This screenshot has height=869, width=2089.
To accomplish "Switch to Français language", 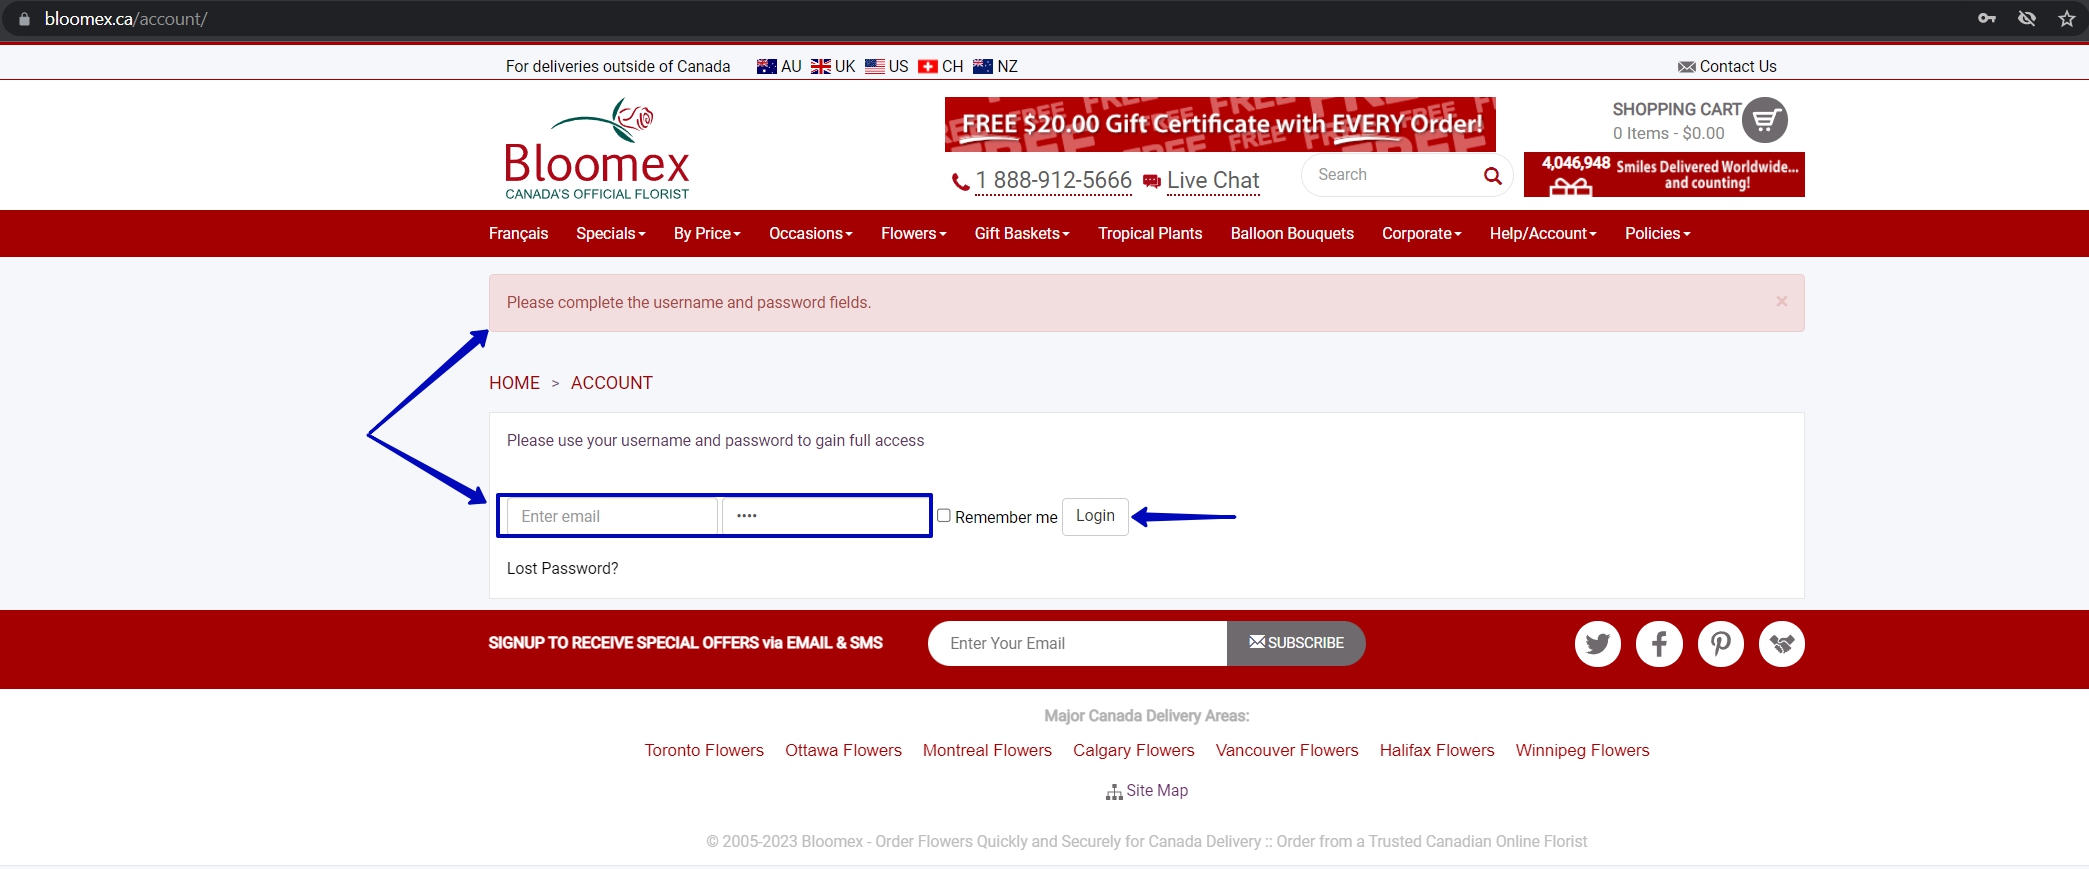I will click(518, 233).
